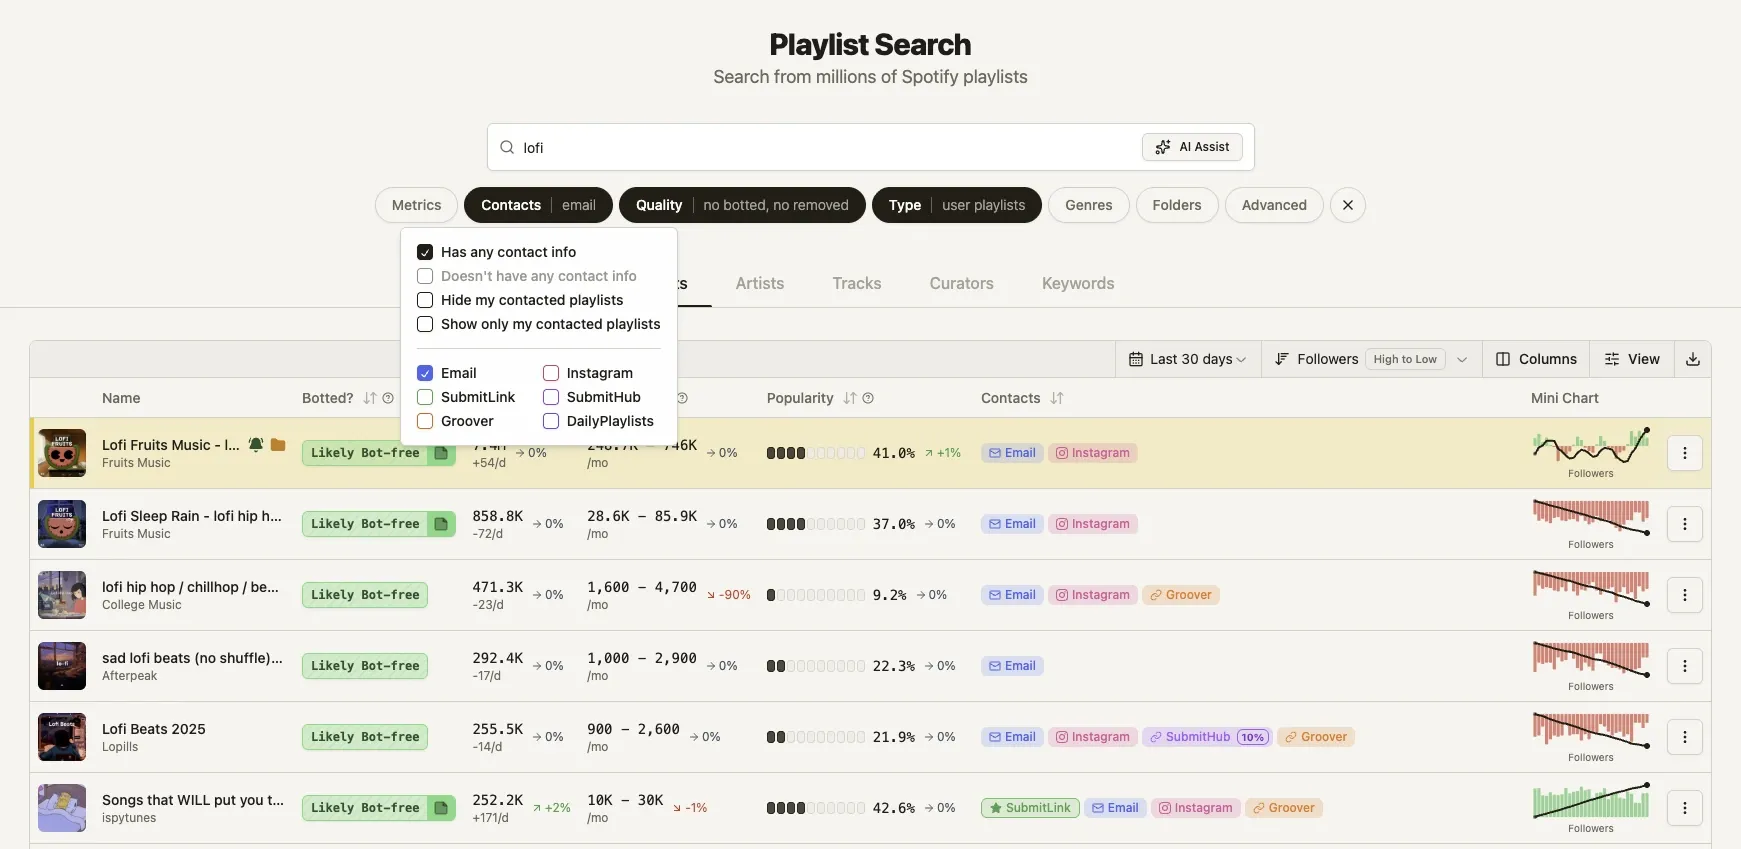Click SubmitLink tag for ispytunes playlist
Image resolution: width=1741 pixels, height=849 pixels.
click(1030, 808)
